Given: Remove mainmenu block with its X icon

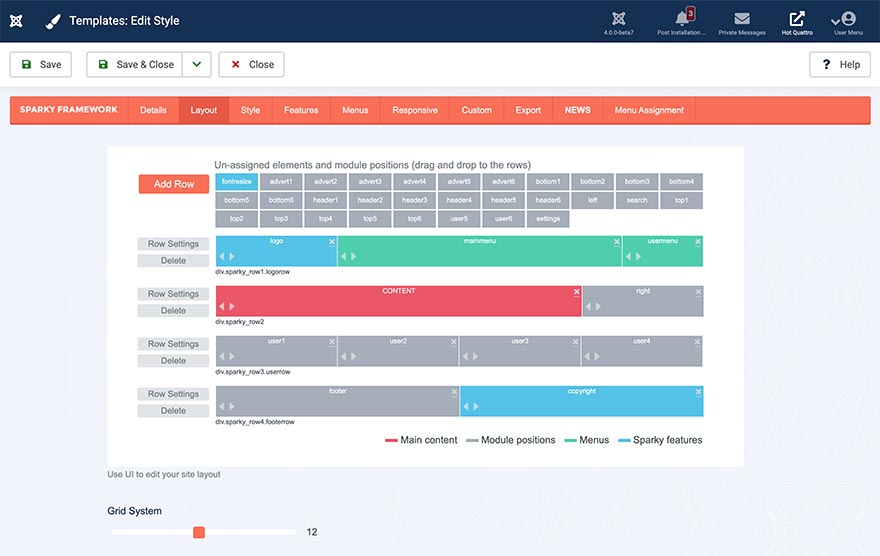Looking at the screenshot, I should [617, 242].
